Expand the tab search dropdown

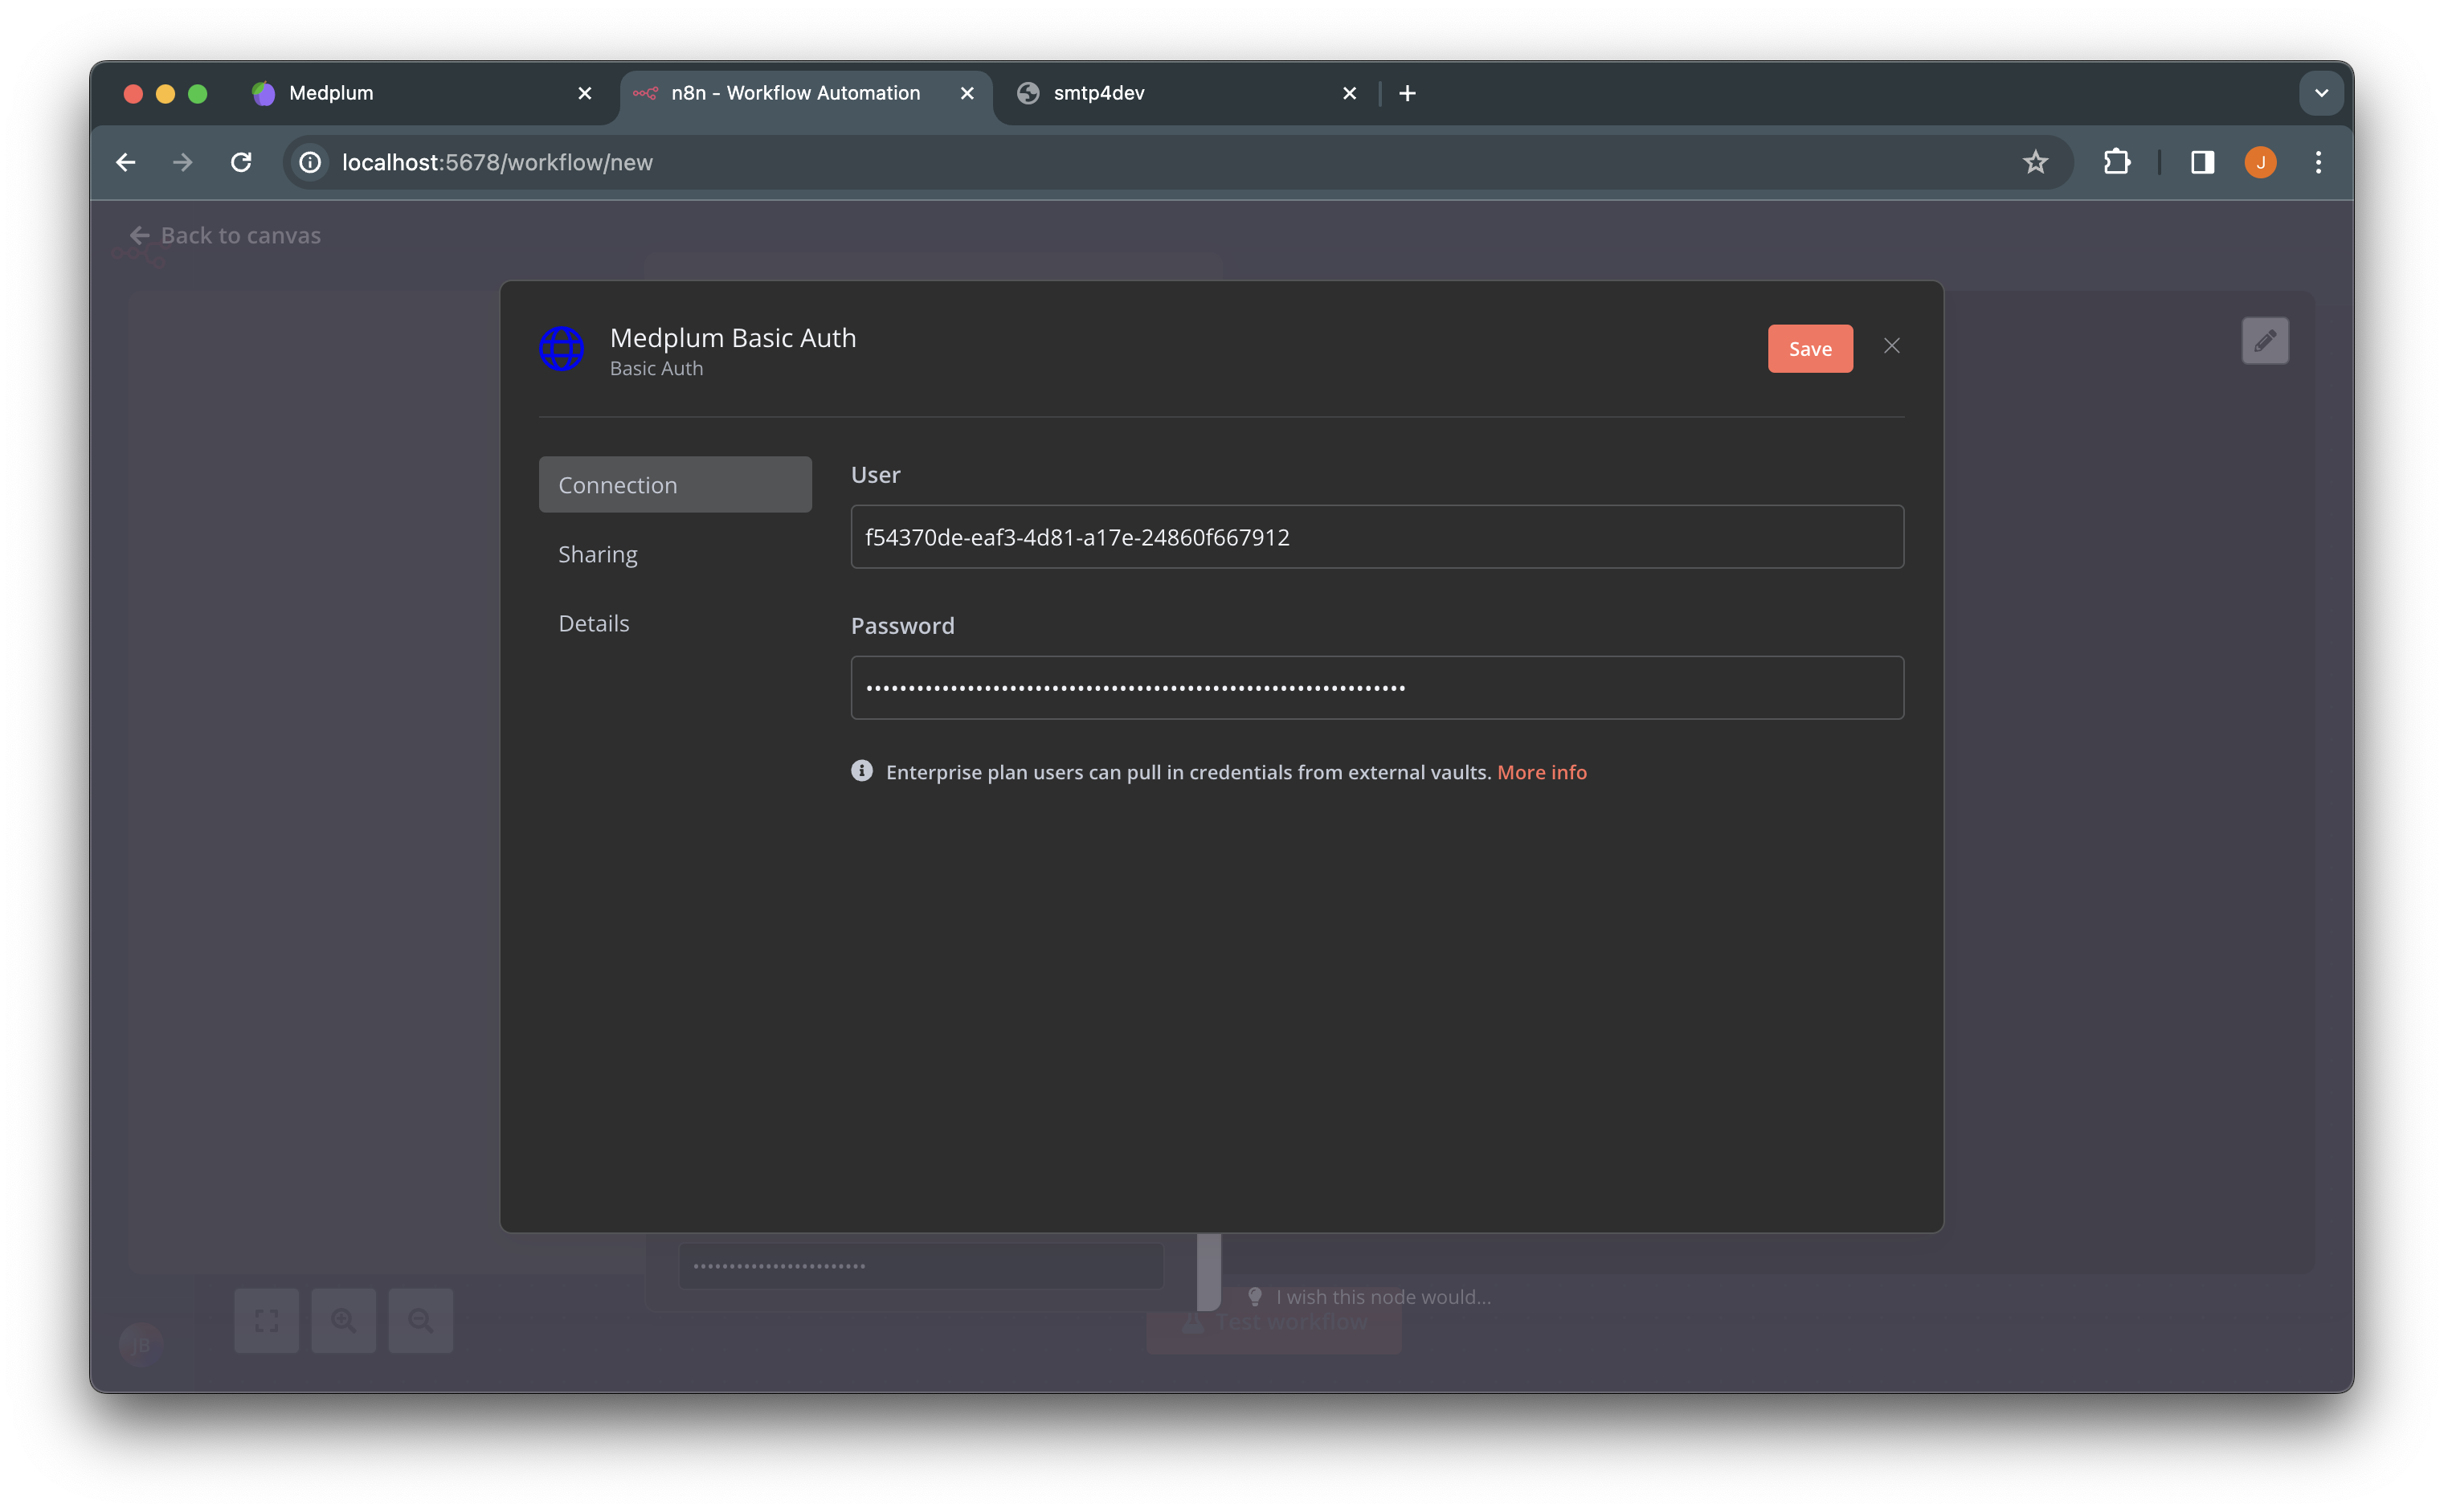pos(2321,93)
